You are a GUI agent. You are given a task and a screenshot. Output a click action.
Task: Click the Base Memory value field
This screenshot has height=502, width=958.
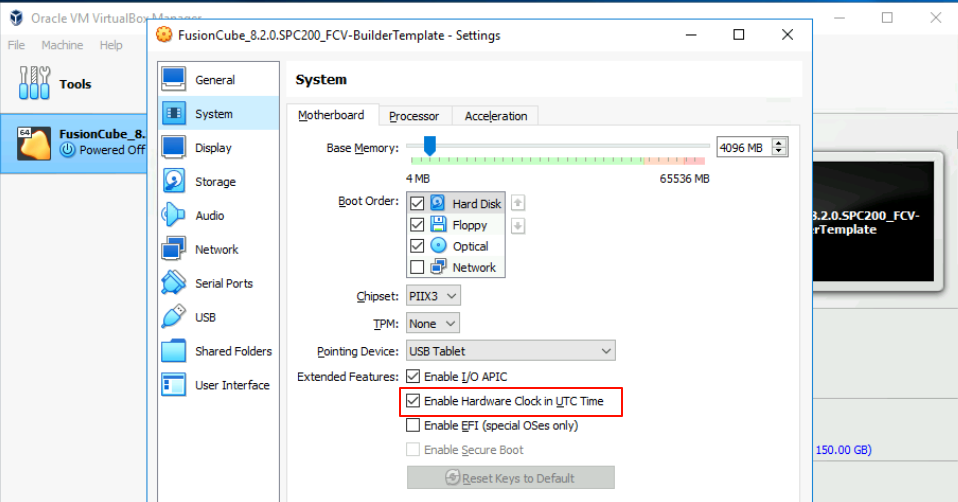(x=741, y=148)
